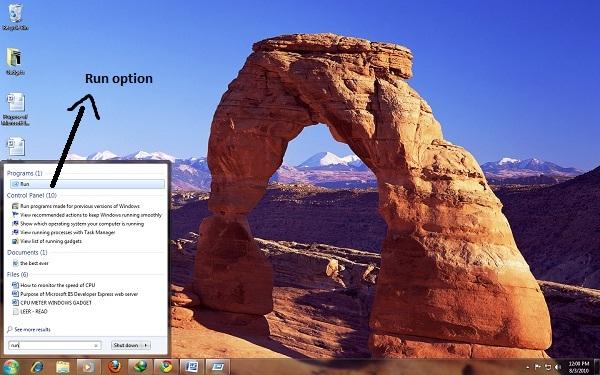Click the icon beside 'LEER - READ'
This screenshot has width=600, height=375.
pos(16,311)
